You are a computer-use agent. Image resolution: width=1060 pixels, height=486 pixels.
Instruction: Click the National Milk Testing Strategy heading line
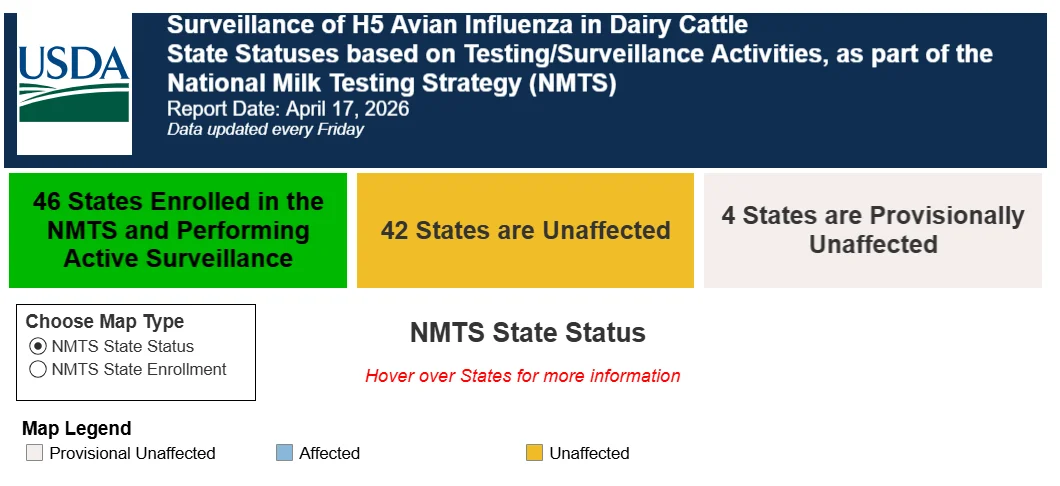coord(391,84)
